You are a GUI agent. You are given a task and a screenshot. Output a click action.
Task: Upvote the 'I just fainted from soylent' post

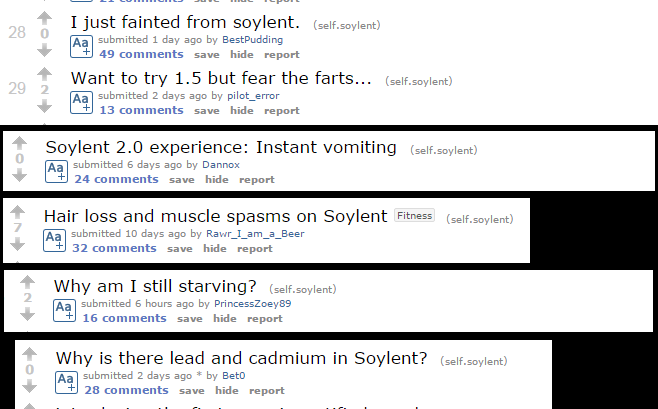point(44,18)
